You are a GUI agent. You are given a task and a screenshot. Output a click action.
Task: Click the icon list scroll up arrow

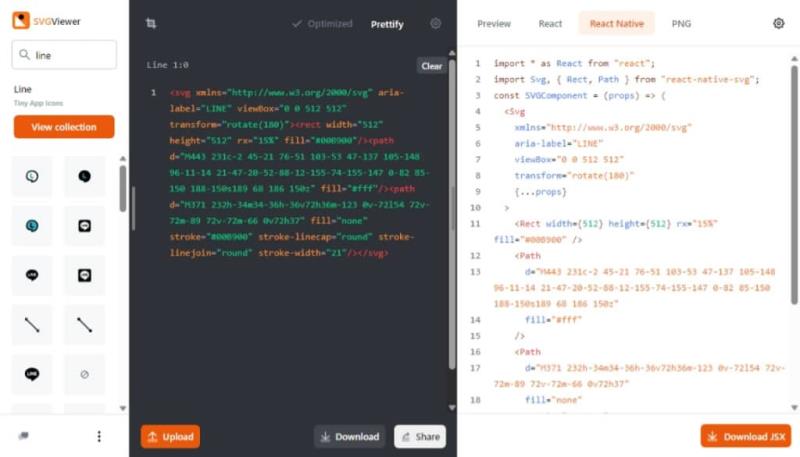[x=122, y=159]
